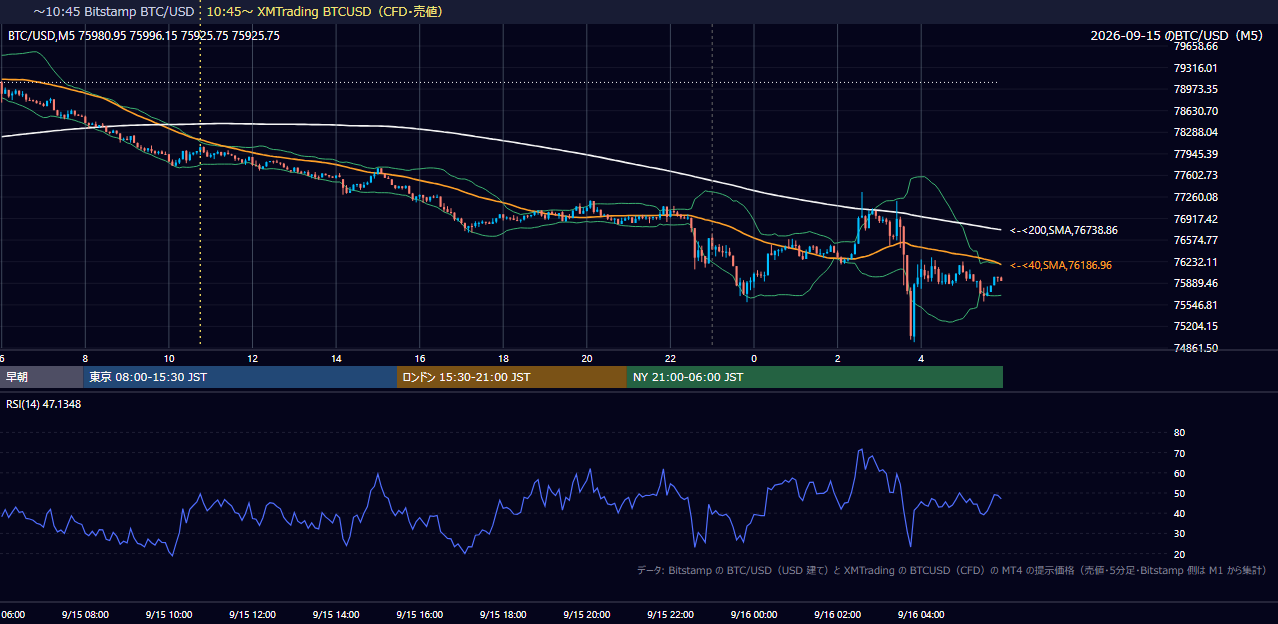Click the bottom axis date "9/16 00:00"
The image size is (1278, 624).
click(754, 615)
